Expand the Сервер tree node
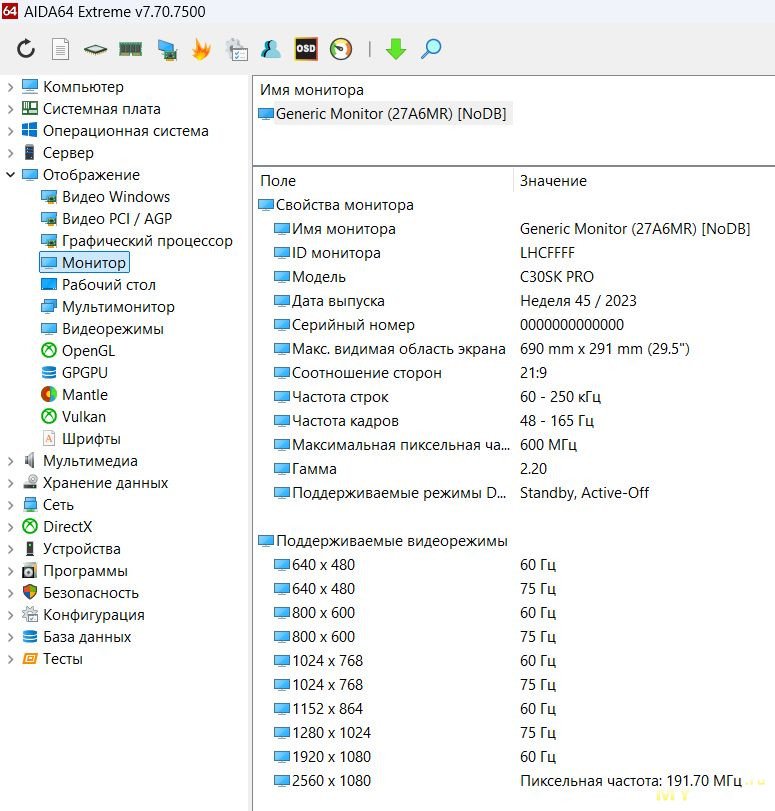 pyautogui.click(x=10, y=153)
